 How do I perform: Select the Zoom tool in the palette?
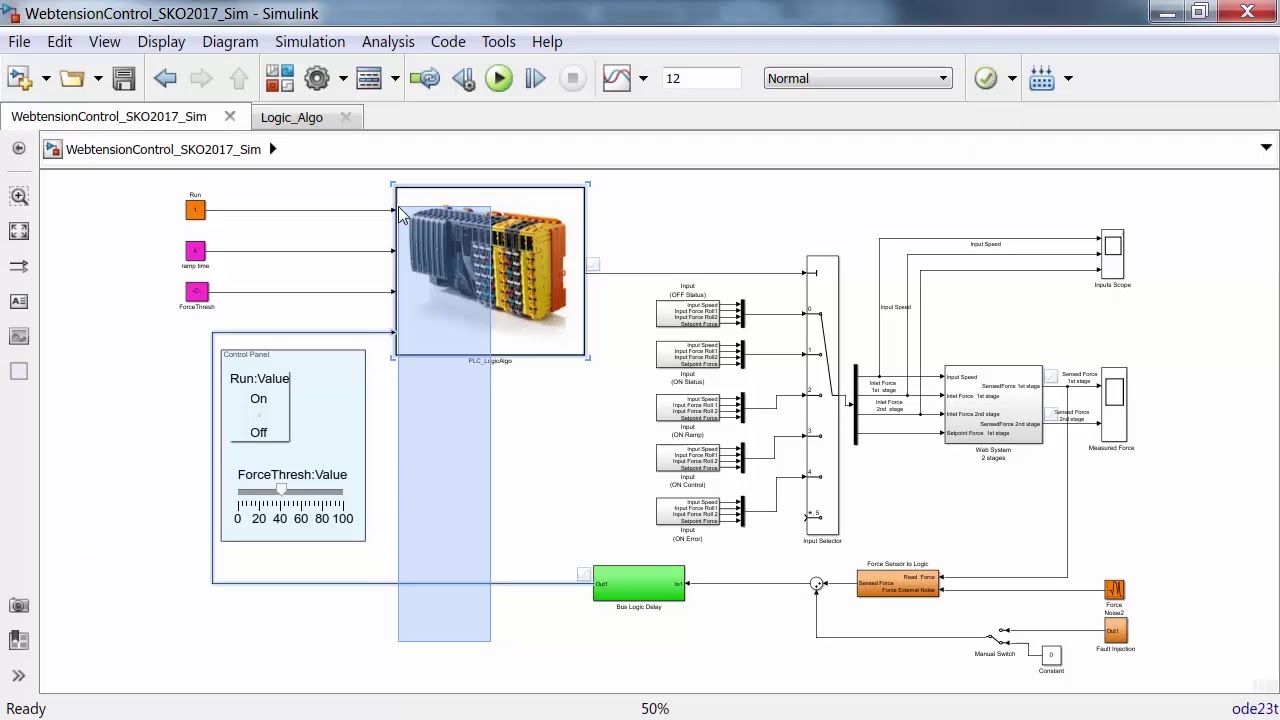(x=19, y=197)
